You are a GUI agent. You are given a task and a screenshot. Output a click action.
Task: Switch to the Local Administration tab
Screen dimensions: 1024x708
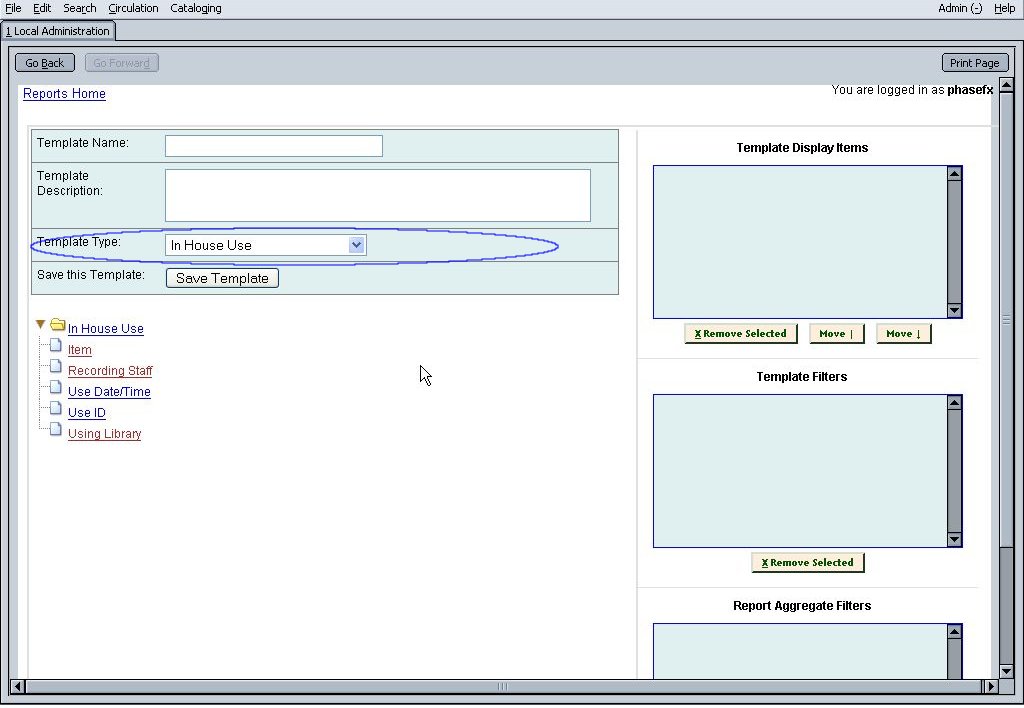[x=58, y=31]
